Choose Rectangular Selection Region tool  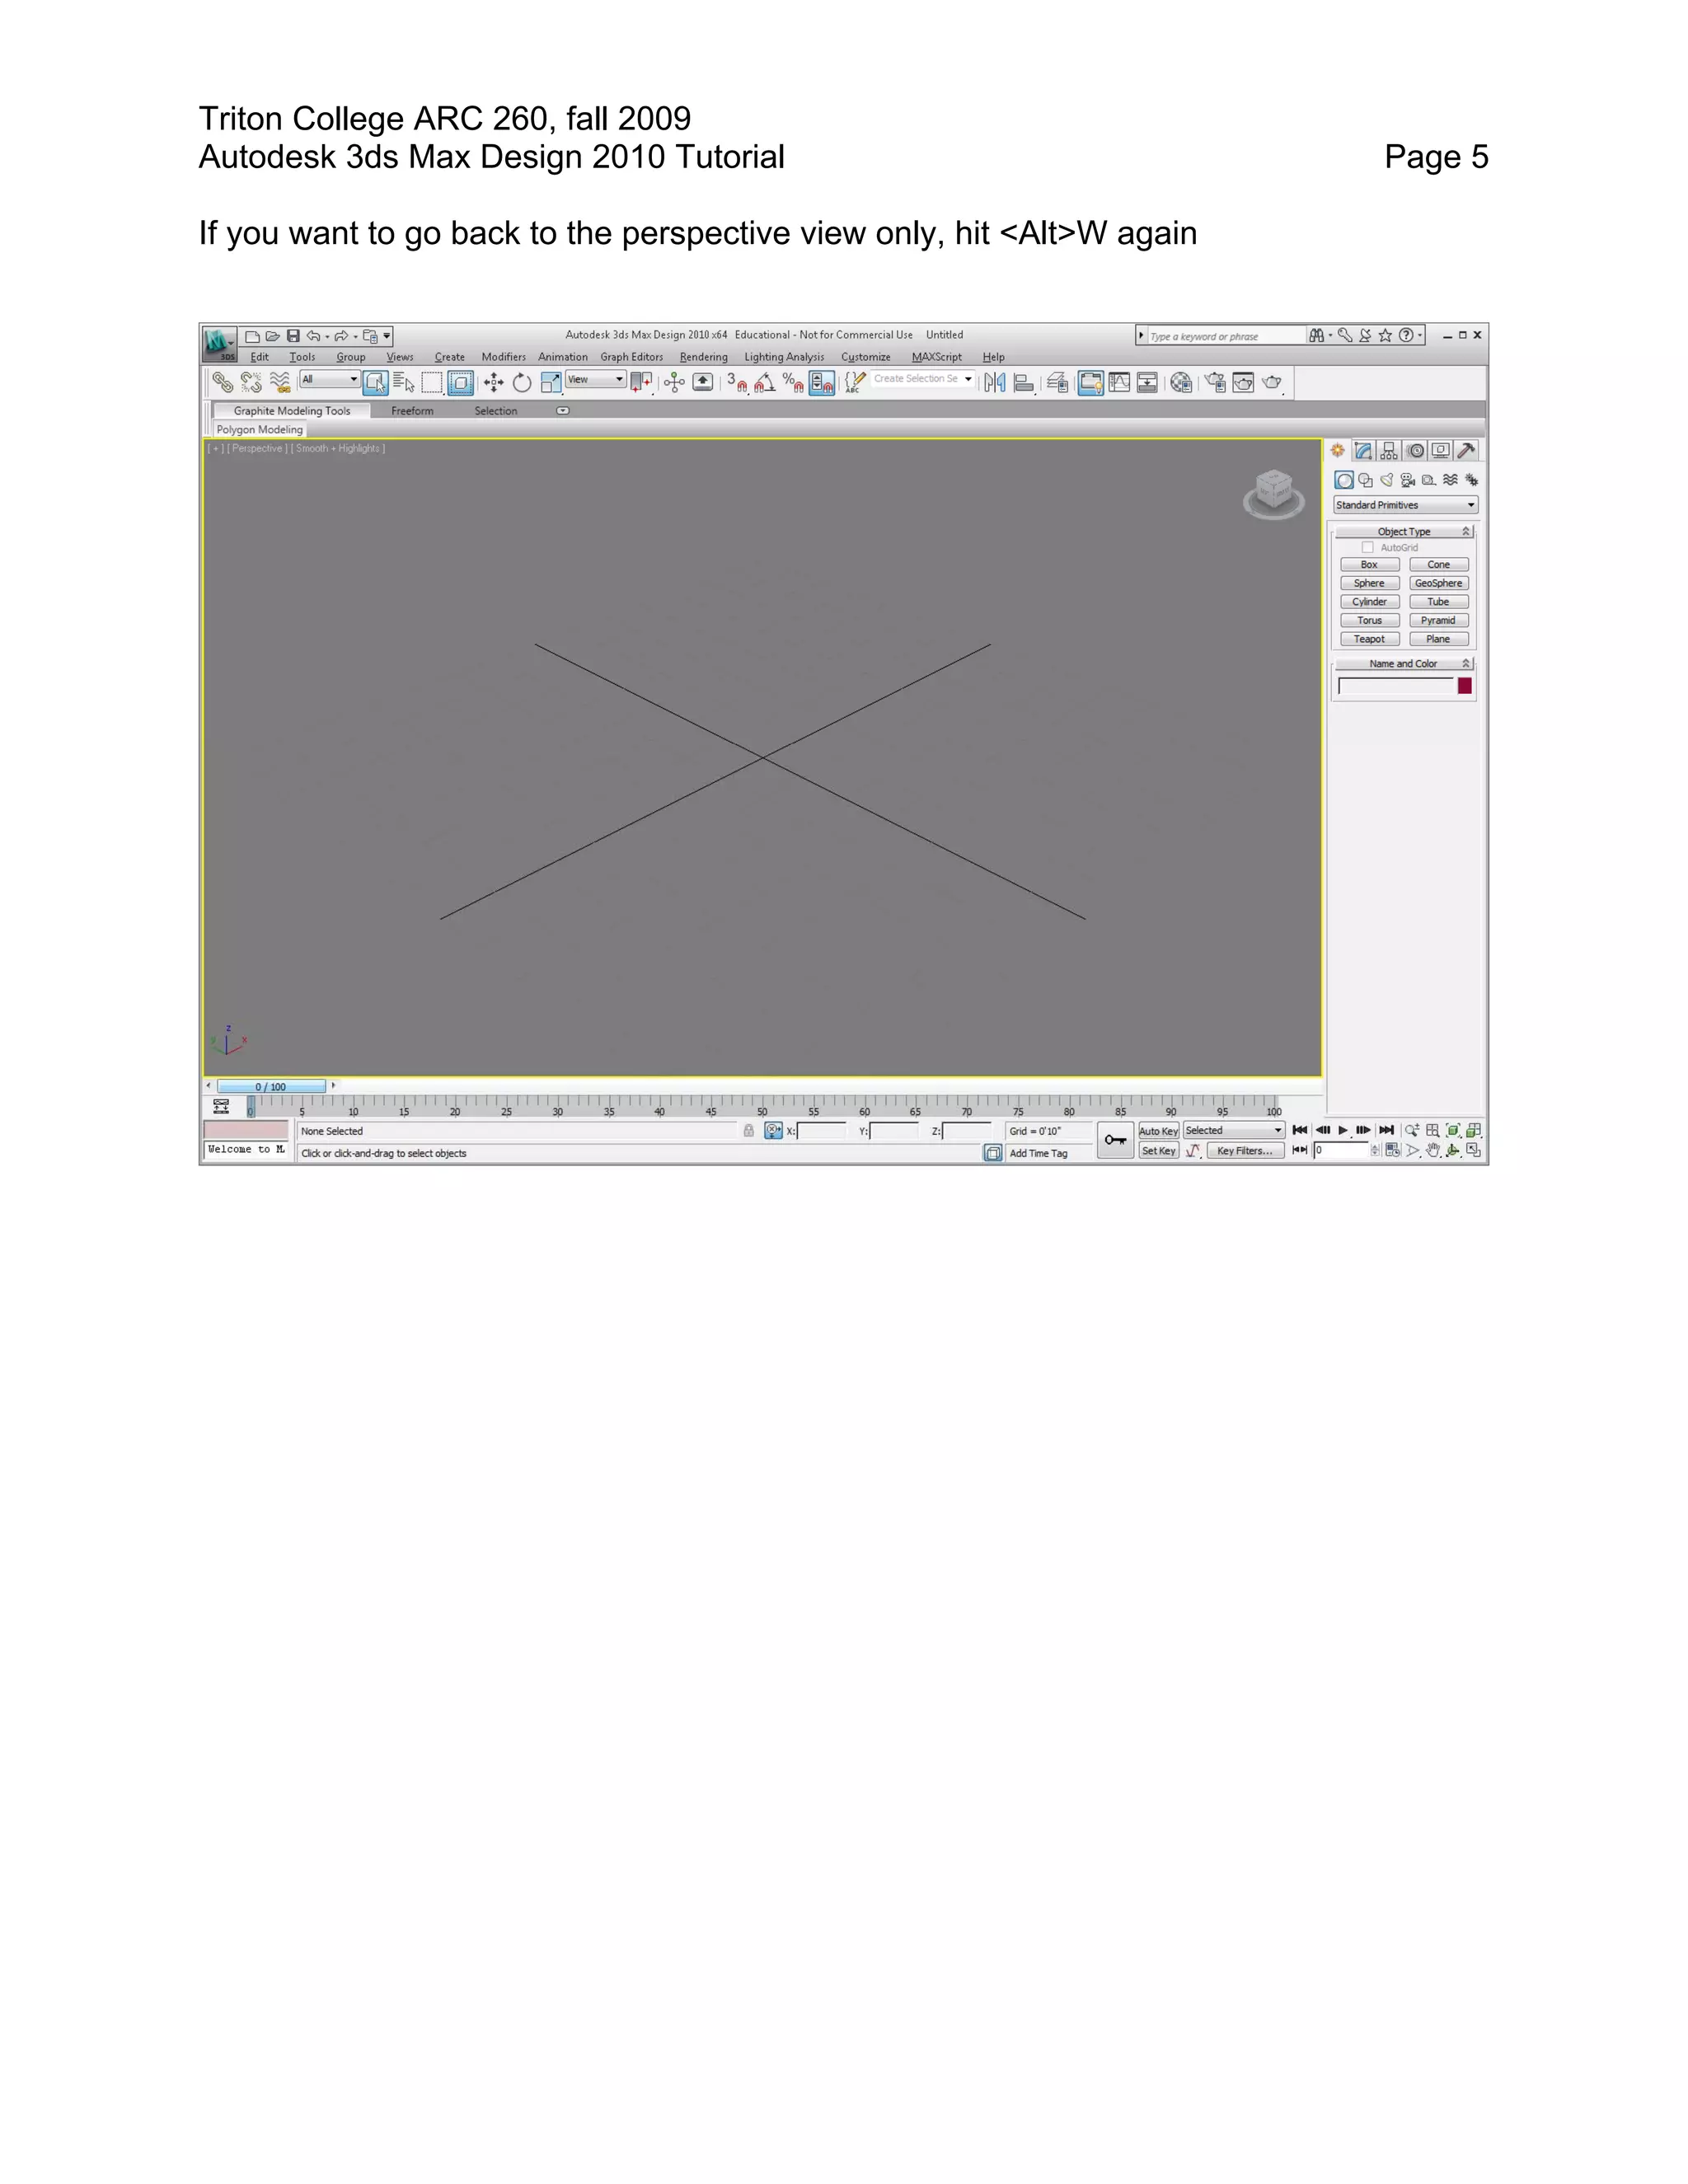[x=432, y=382]
